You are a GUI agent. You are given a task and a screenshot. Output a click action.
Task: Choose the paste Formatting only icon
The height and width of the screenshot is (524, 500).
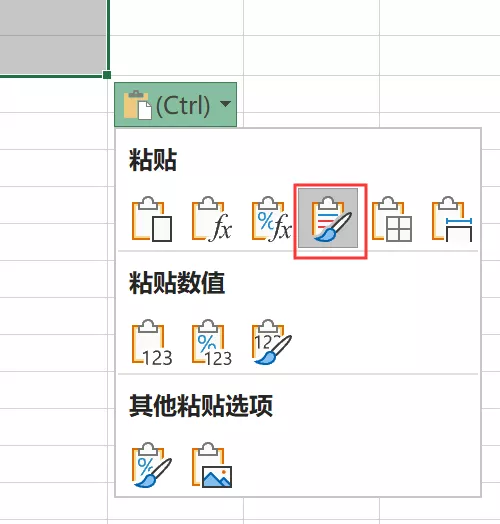[x=152, y=465]
